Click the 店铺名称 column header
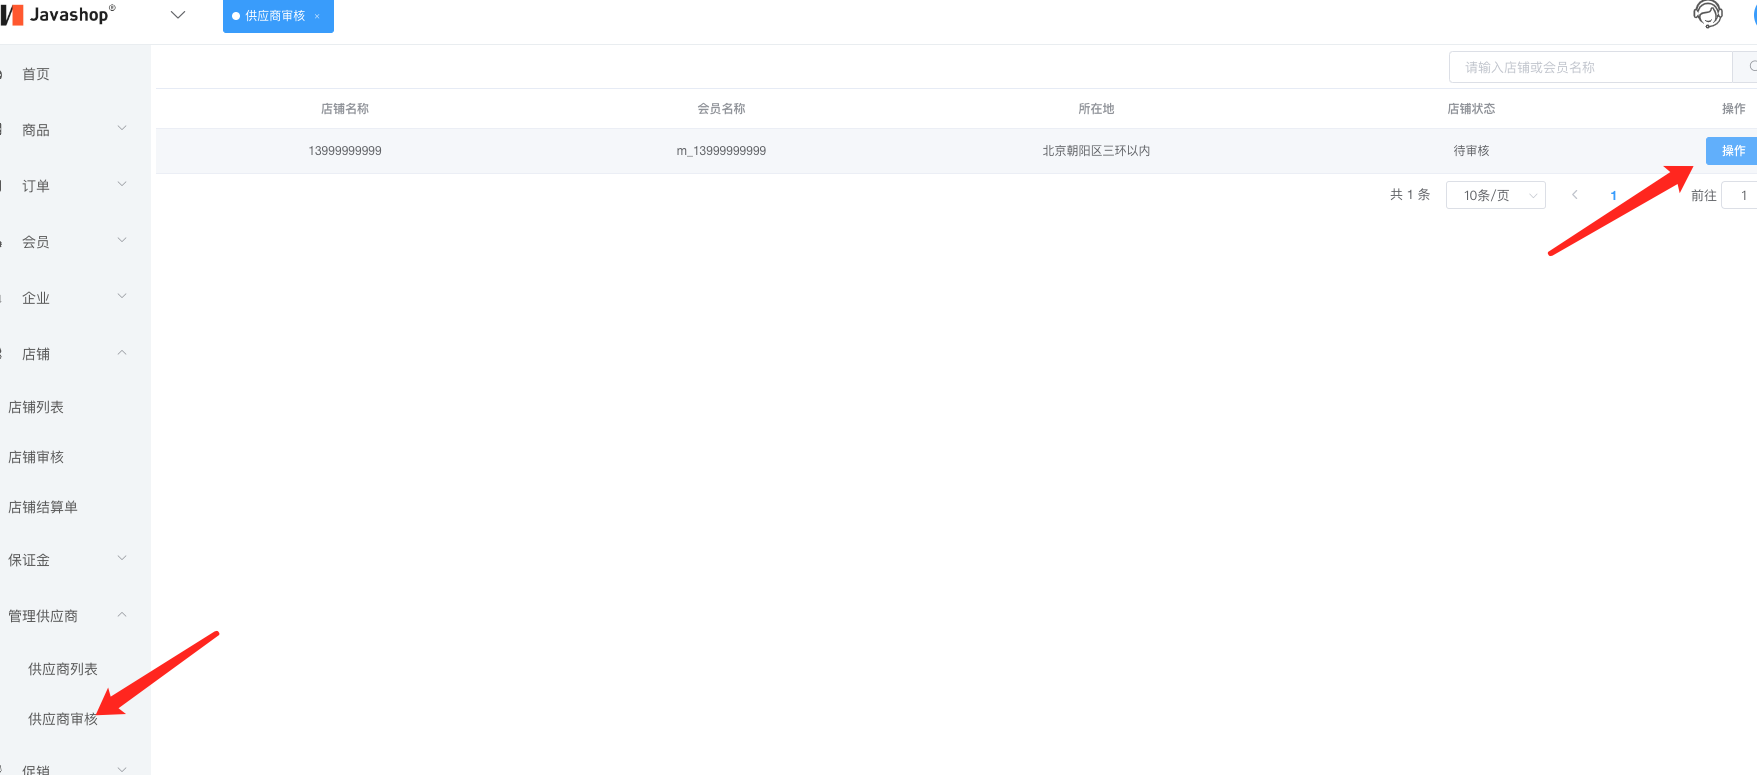Screen dimensions: 1757x775 [345, 109]
